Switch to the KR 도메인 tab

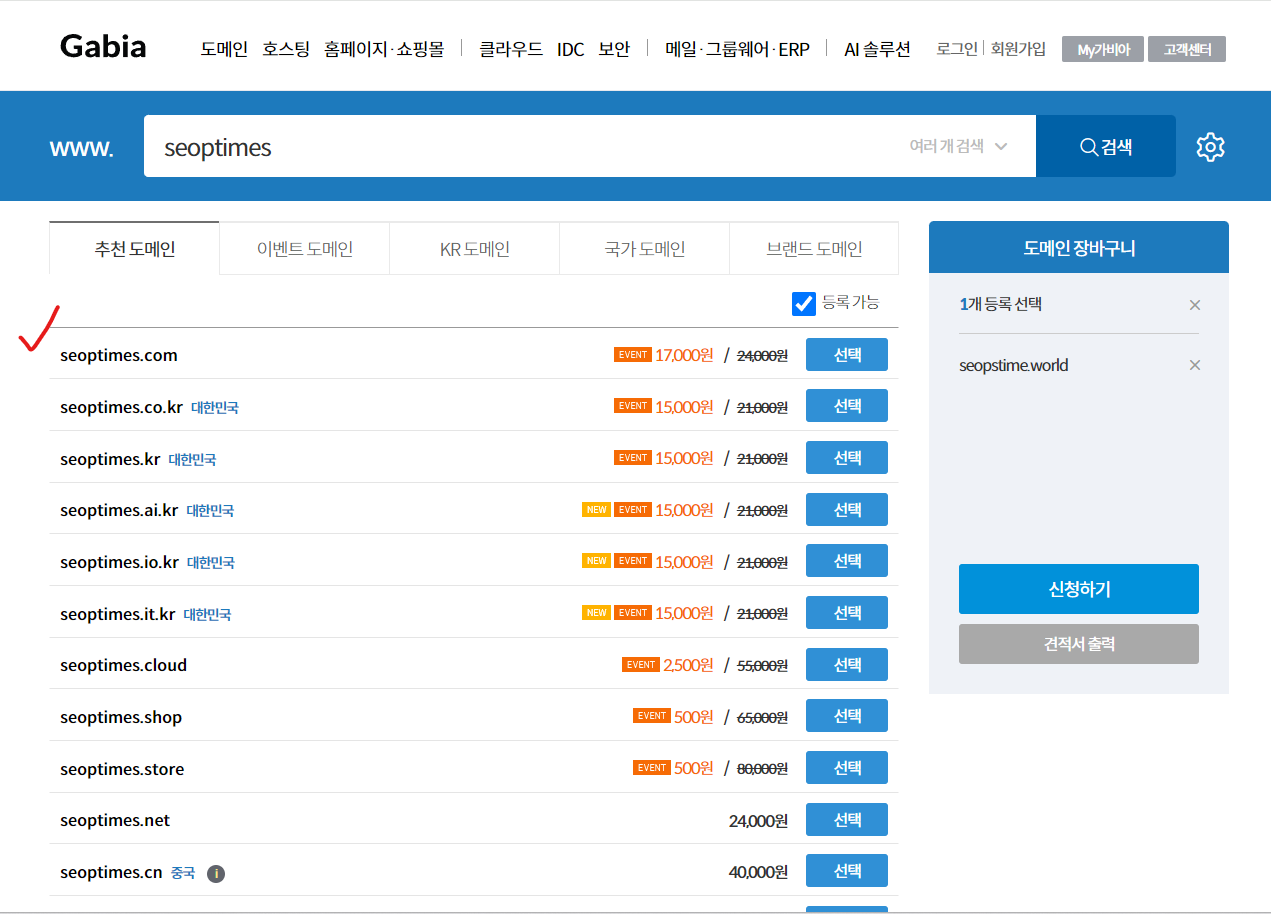[x=474, y=248]
